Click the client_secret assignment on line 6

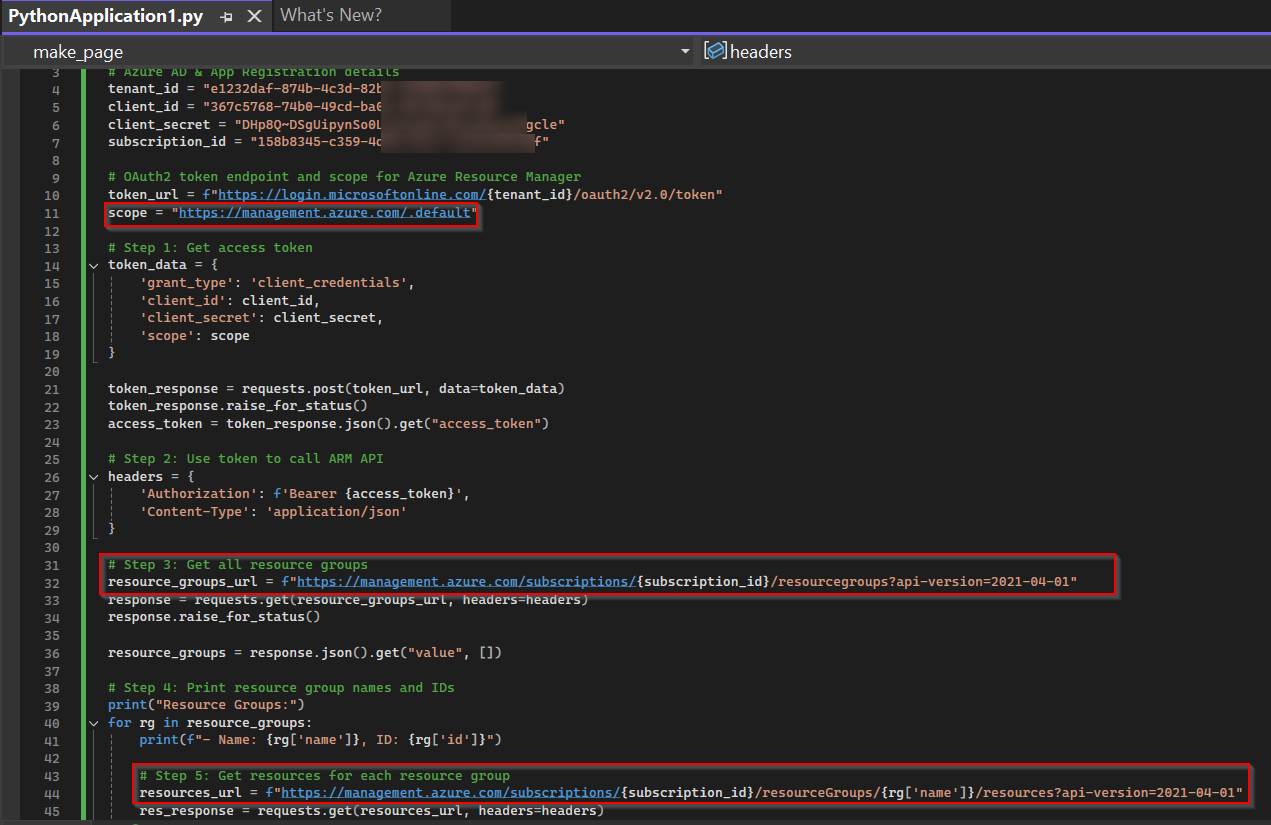[337, 125]
